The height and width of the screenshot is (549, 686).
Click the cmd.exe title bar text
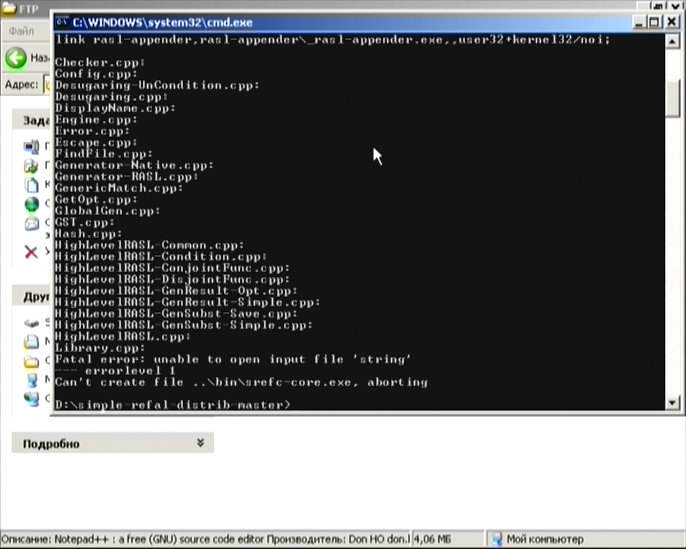point(163,23)
